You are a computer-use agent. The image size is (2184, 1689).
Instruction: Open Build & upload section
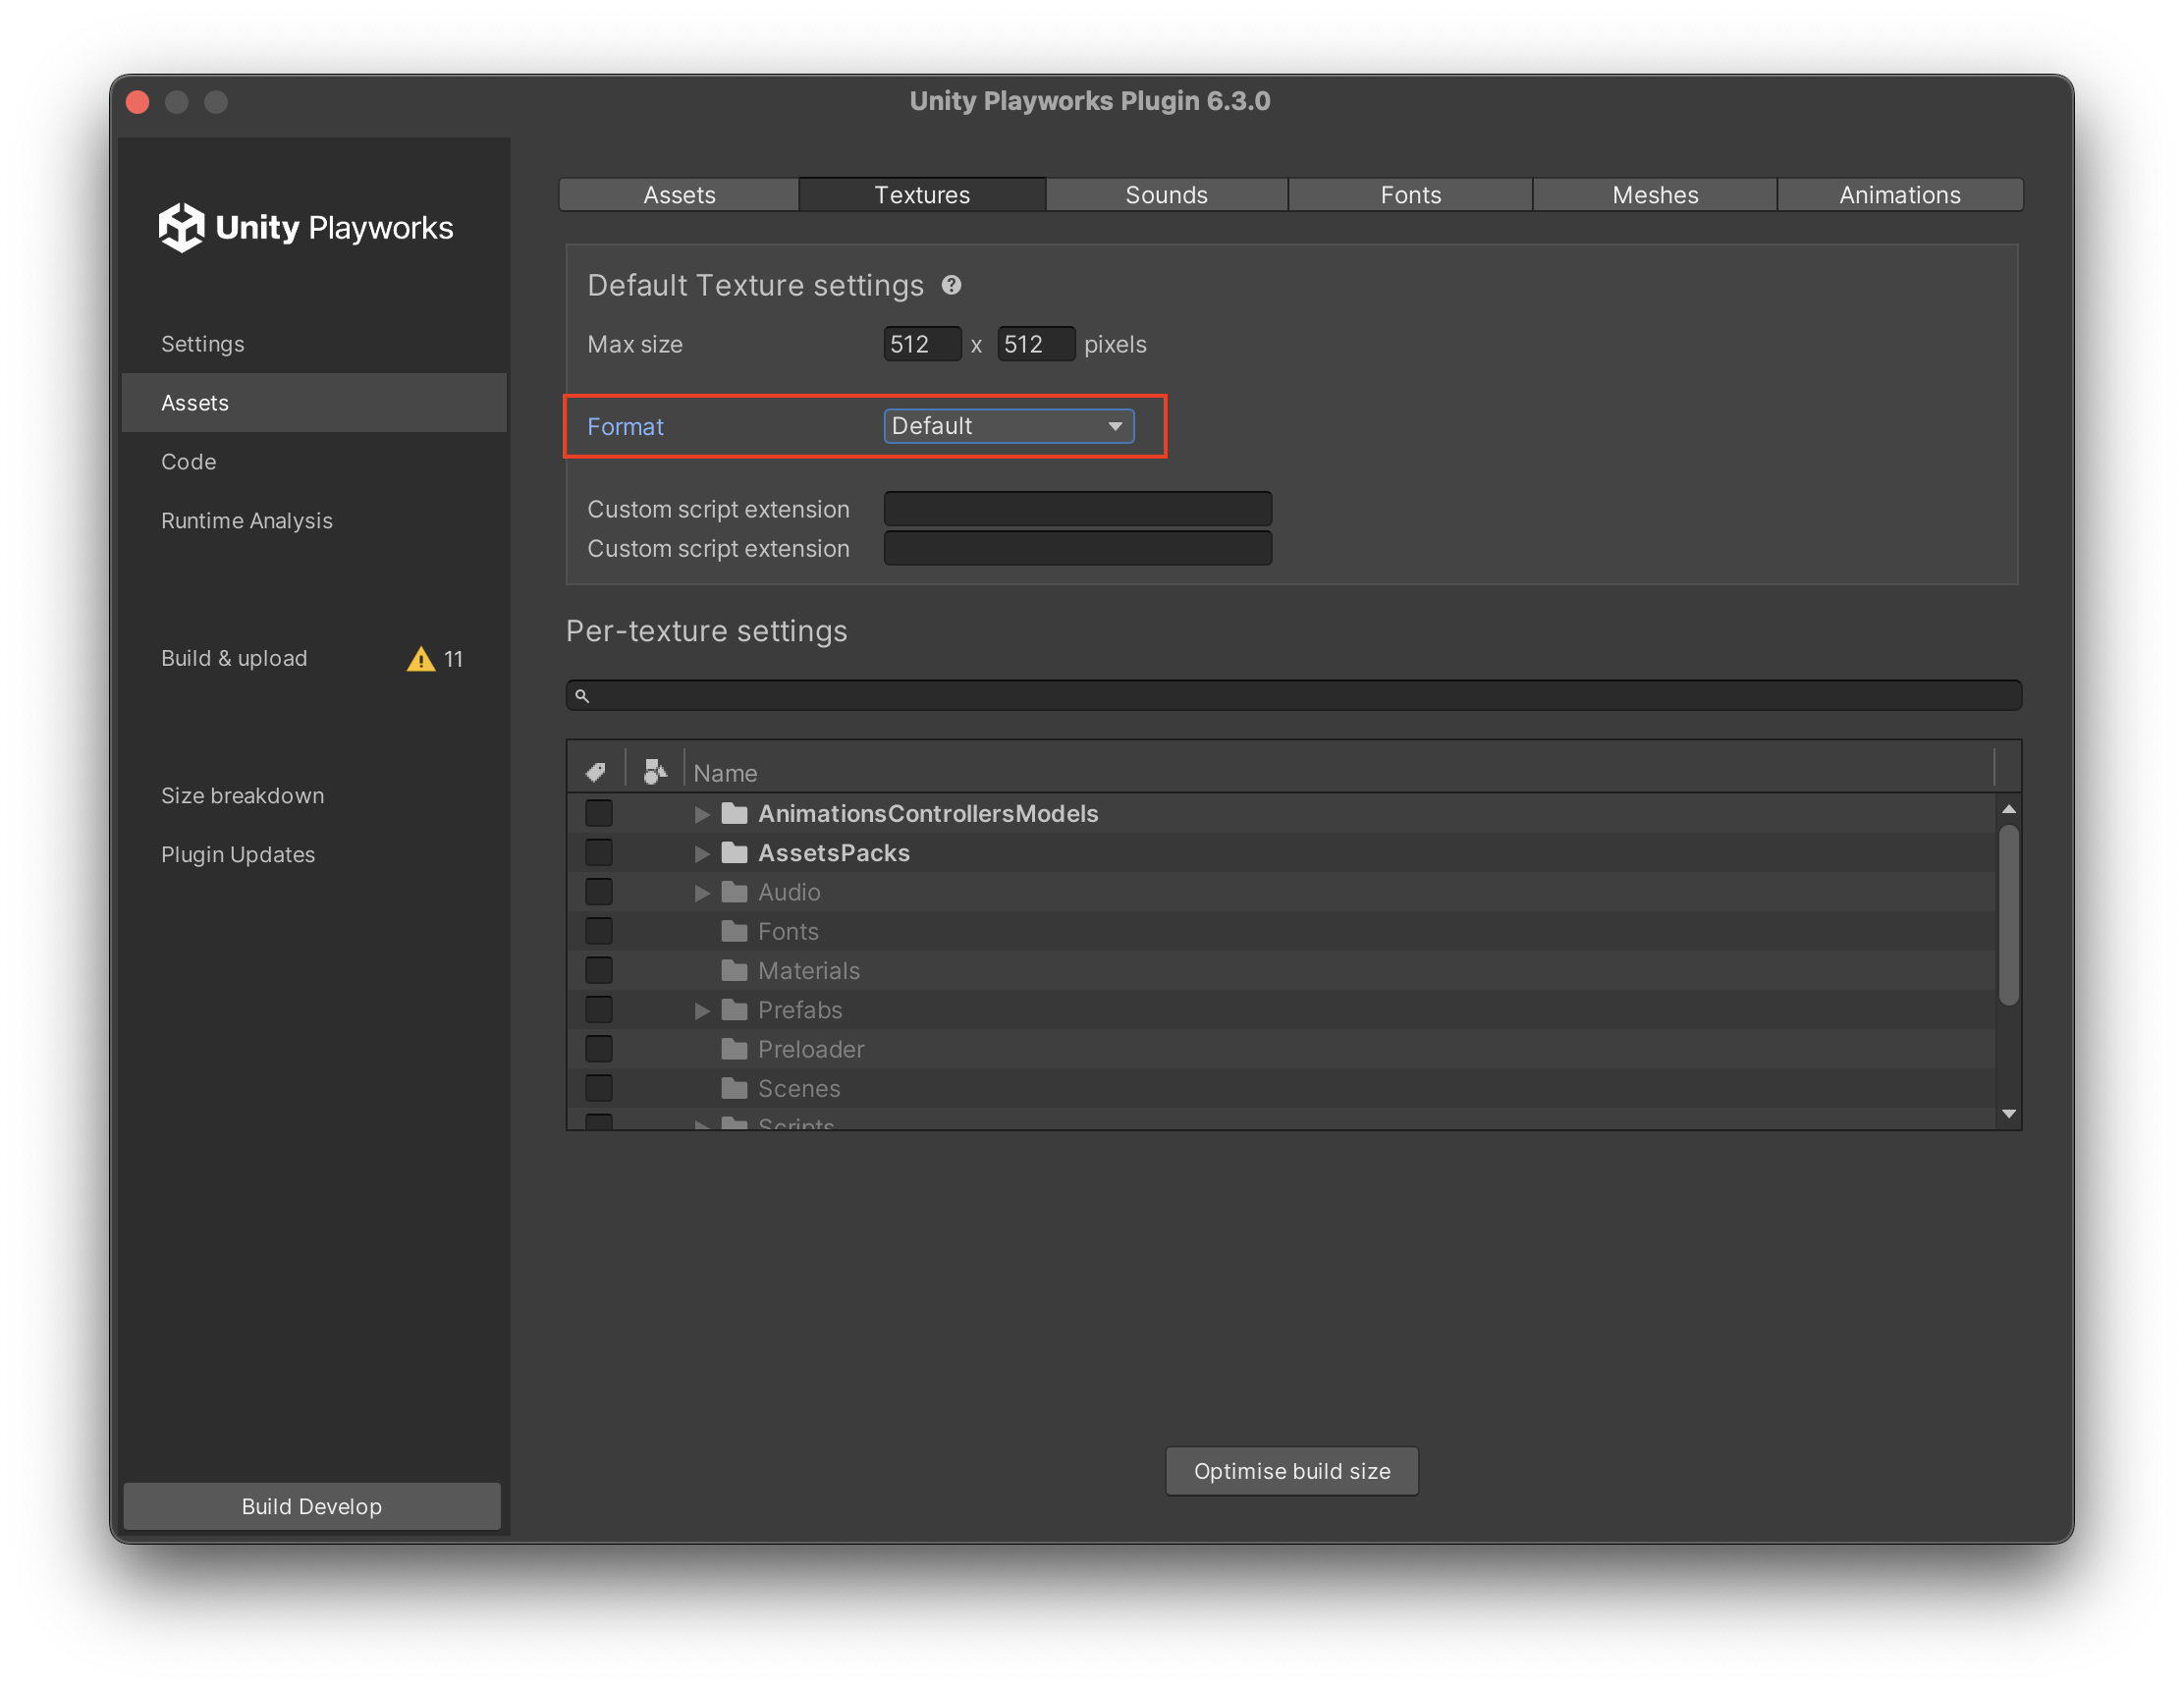tap(314, 658)
